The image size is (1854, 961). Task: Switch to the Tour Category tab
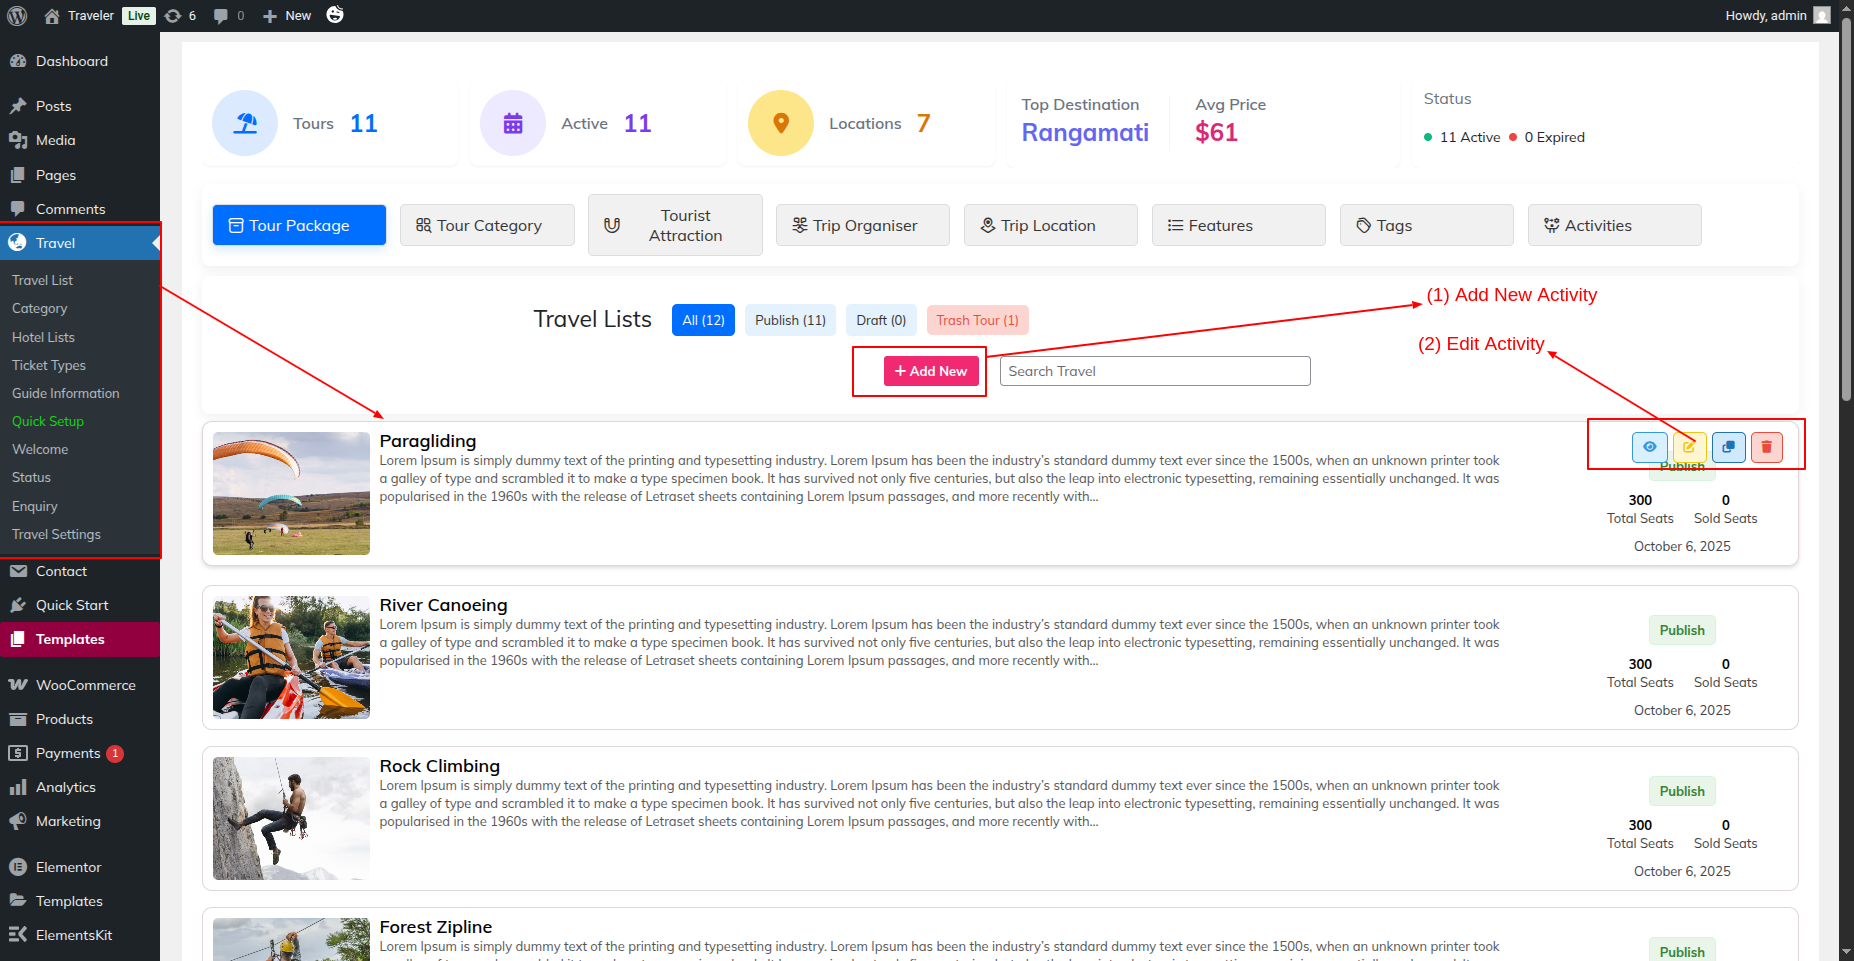click(487, 225)
